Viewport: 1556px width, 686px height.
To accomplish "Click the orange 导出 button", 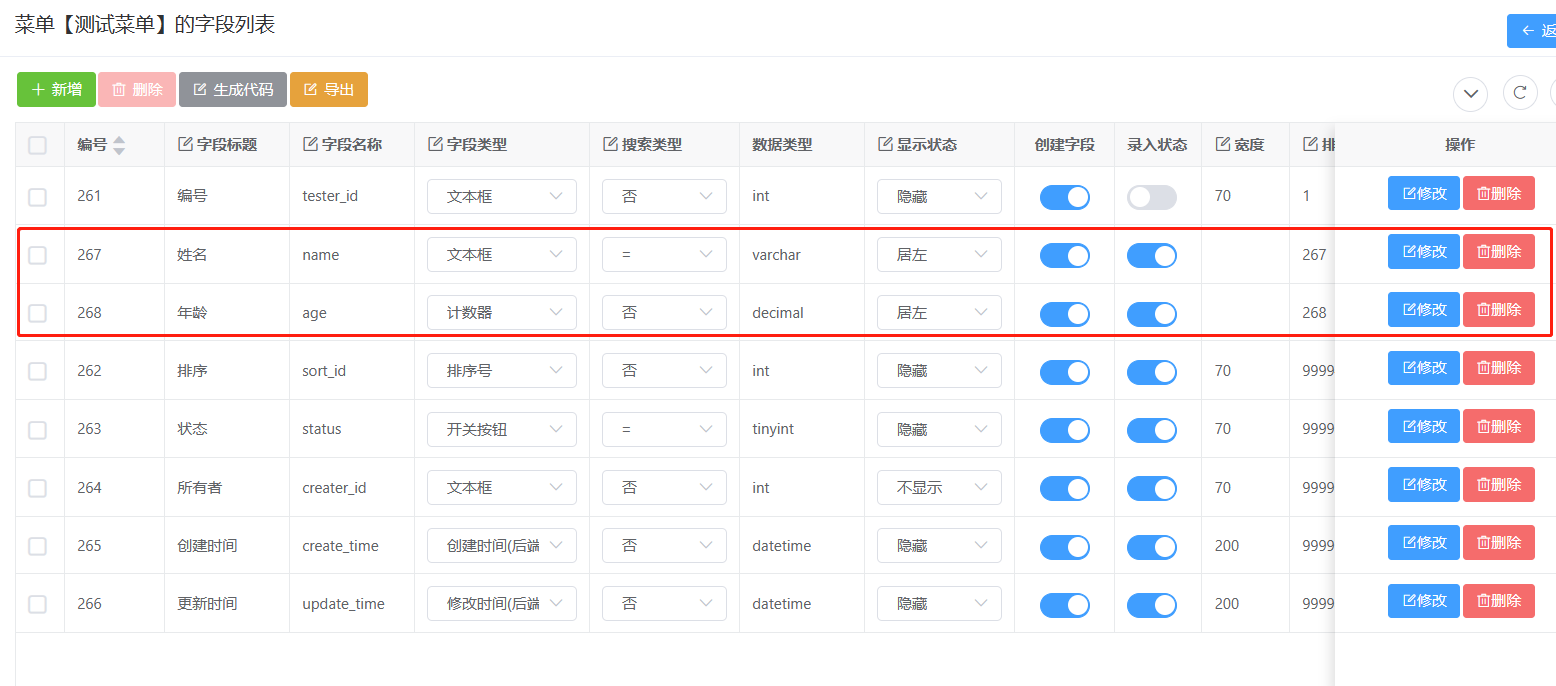I will pyautogui.click(x=328, y=90).
